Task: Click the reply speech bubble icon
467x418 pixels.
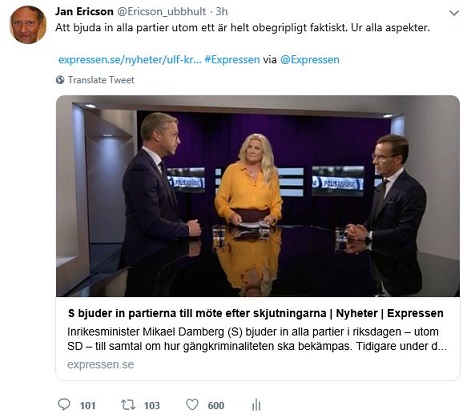Action: point(64,404)
